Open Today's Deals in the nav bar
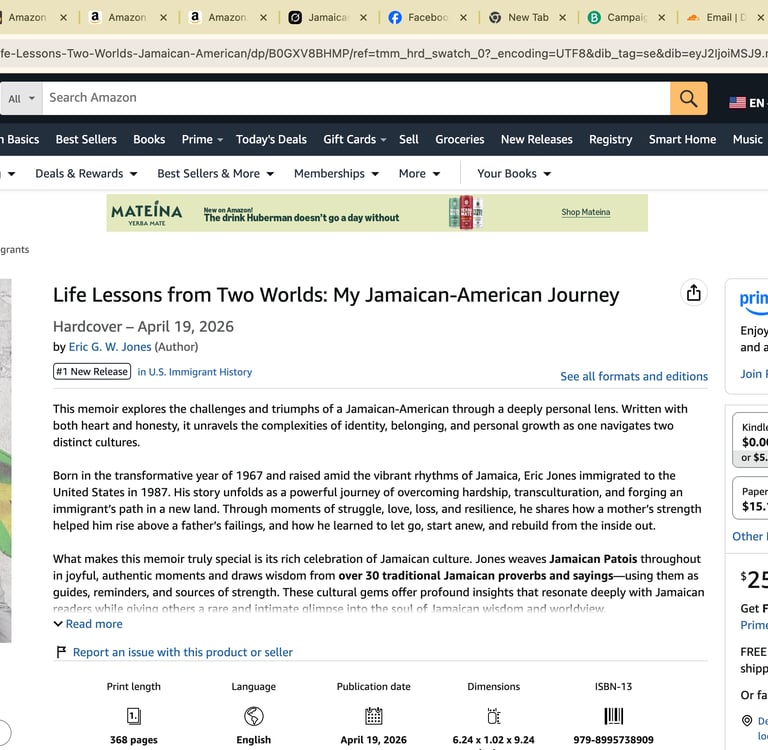Viewport: 768px width, 750px height. [271, 140]
